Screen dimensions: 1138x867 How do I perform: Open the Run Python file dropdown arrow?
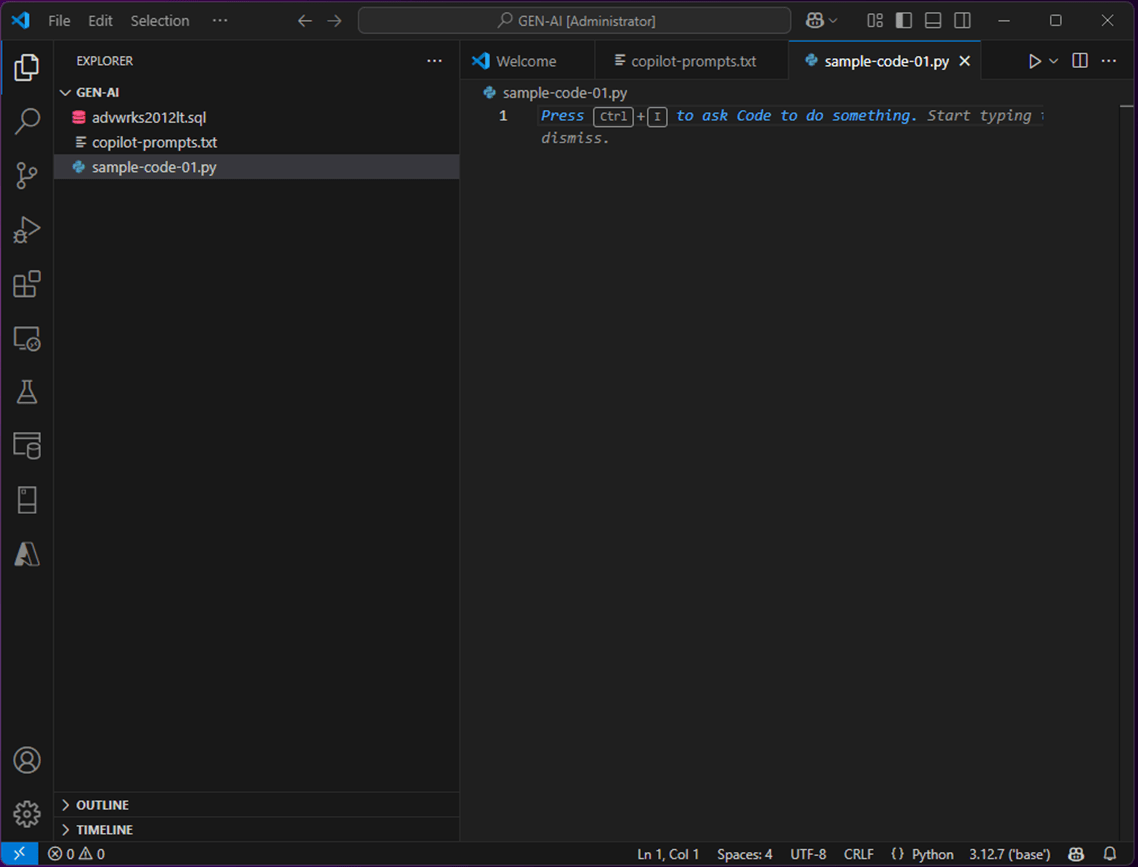pos(1054,61)
